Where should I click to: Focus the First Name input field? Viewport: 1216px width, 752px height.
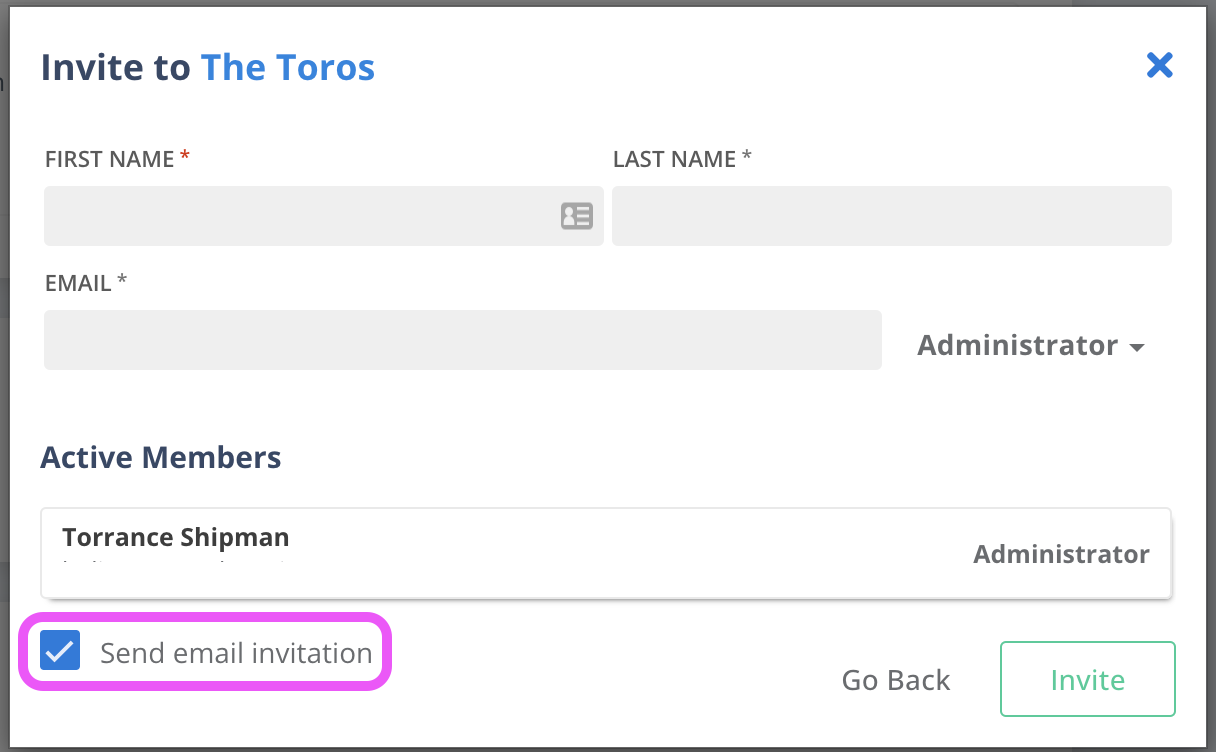[x=300, y=216]
